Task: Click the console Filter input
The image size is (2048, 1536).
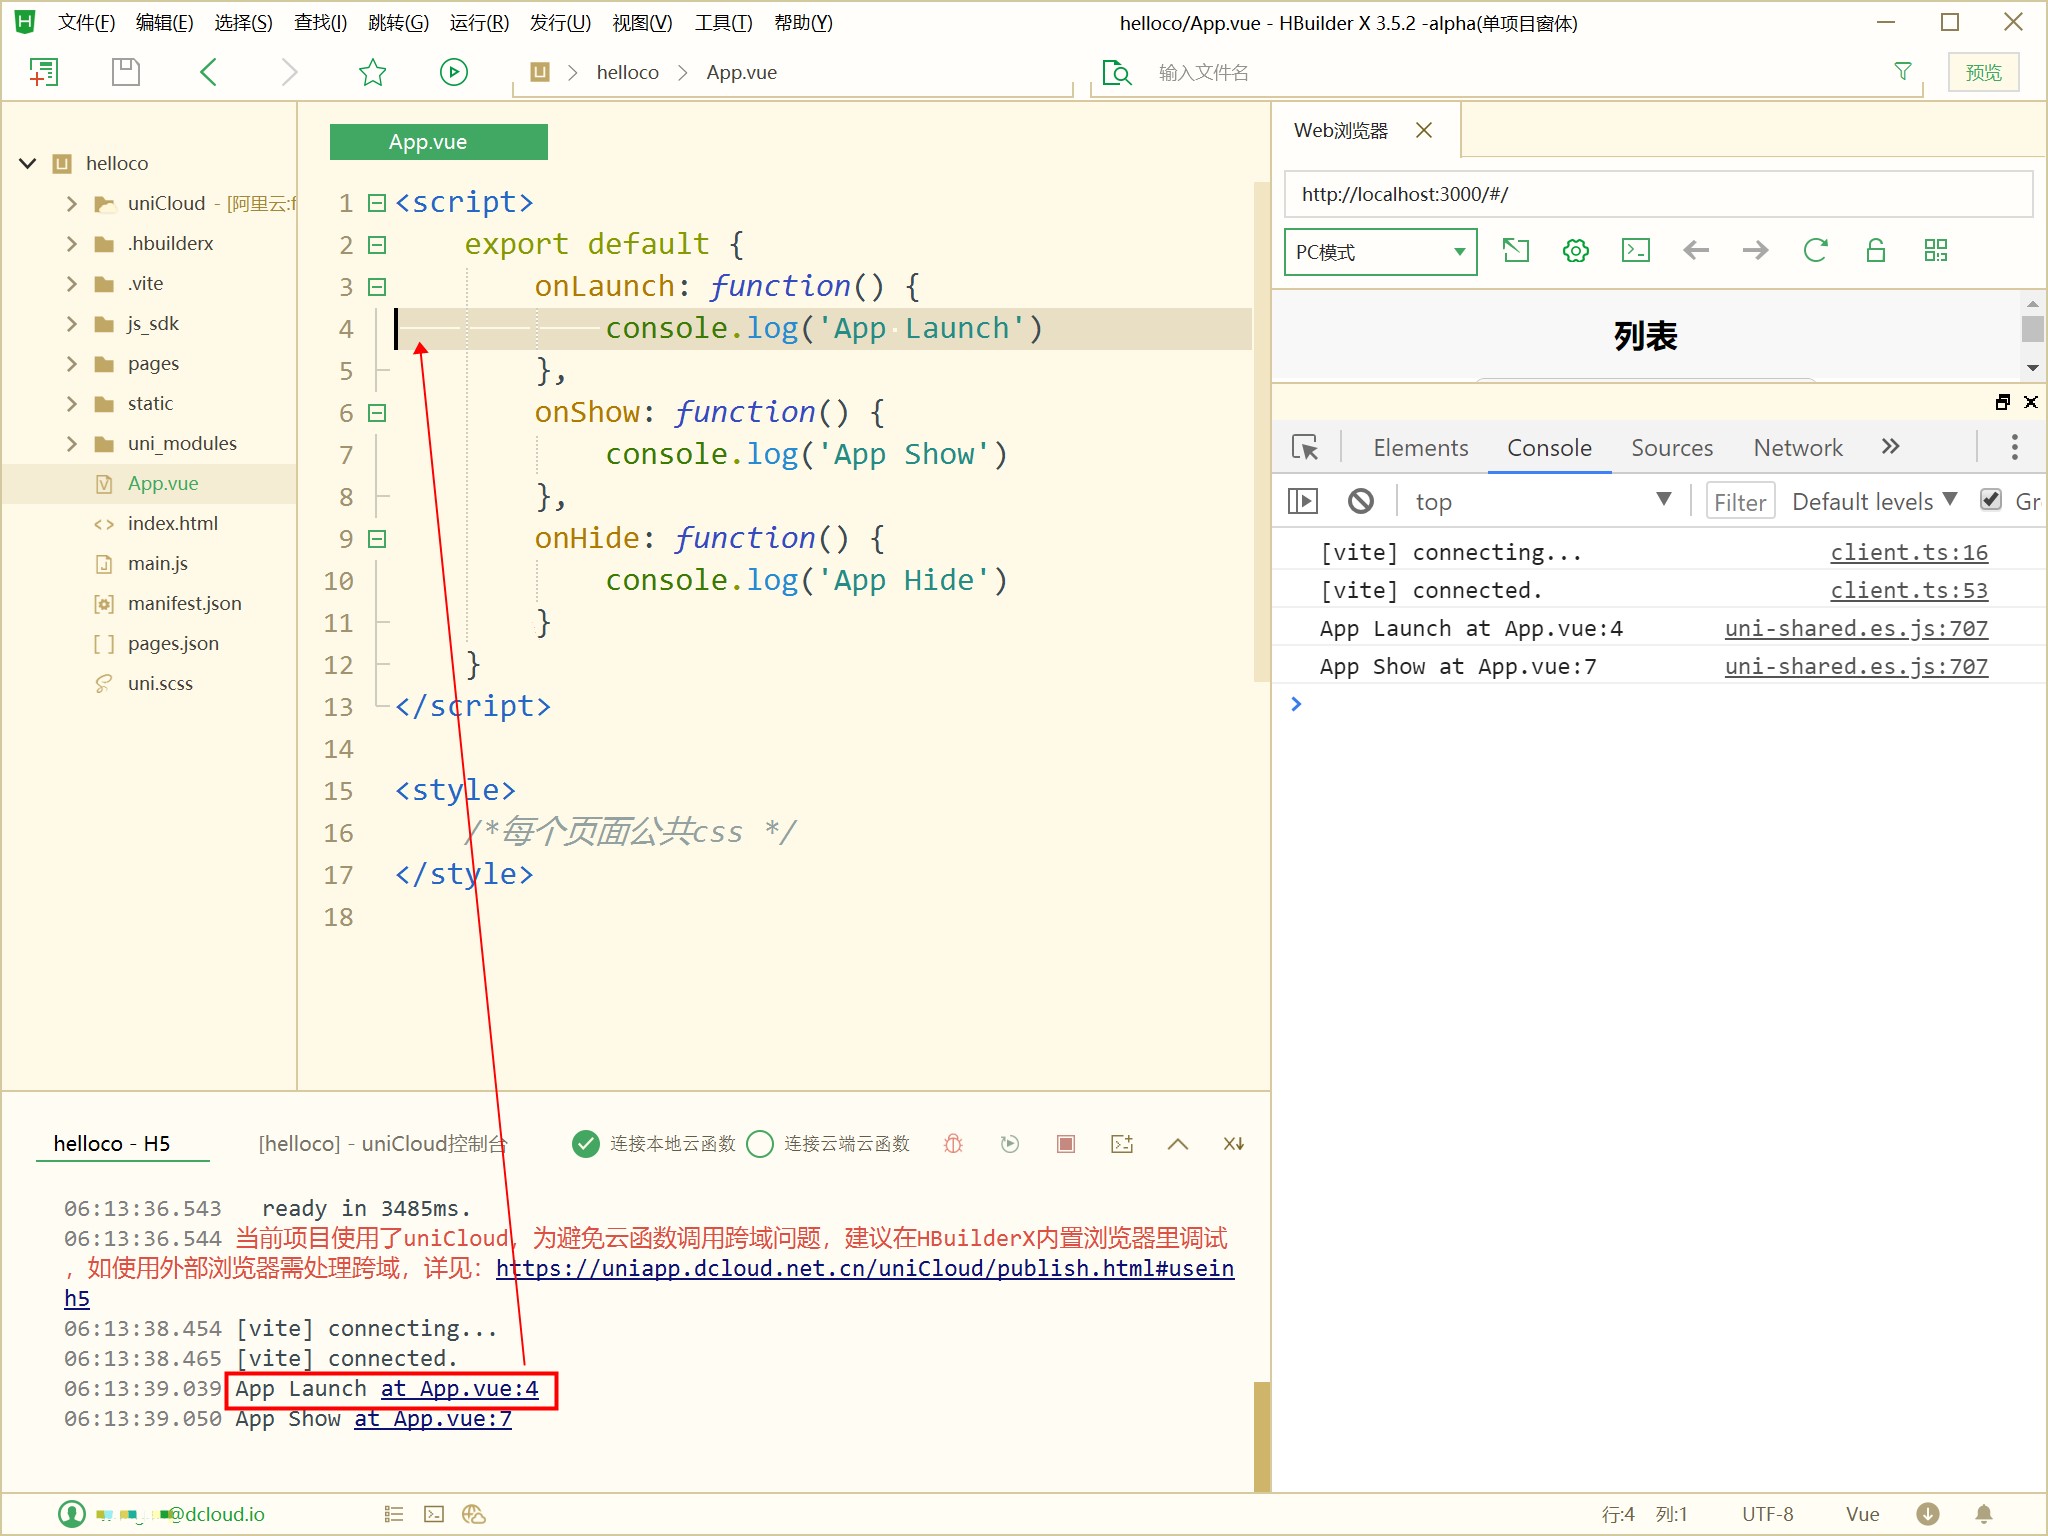Action: 1740,501
